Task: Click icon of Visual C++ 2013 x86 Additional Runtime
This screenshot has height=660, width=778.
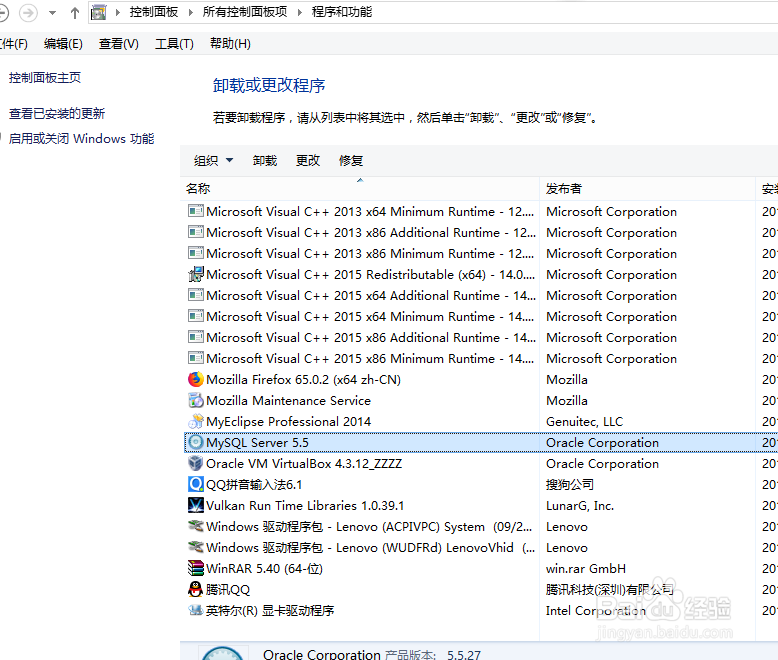Action: click(195, 232)
